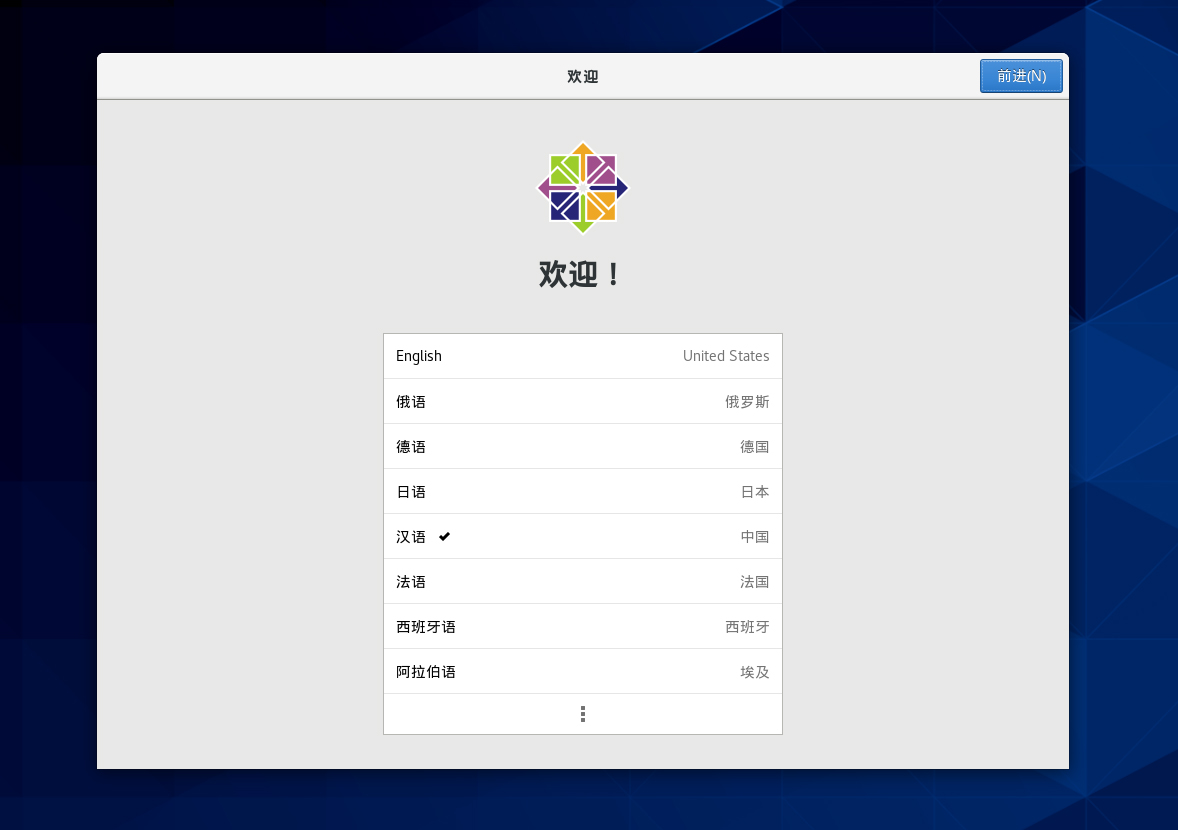Click the checkmark beside 汉语
Screen dimensions: 1178x830
coord(445,537)
